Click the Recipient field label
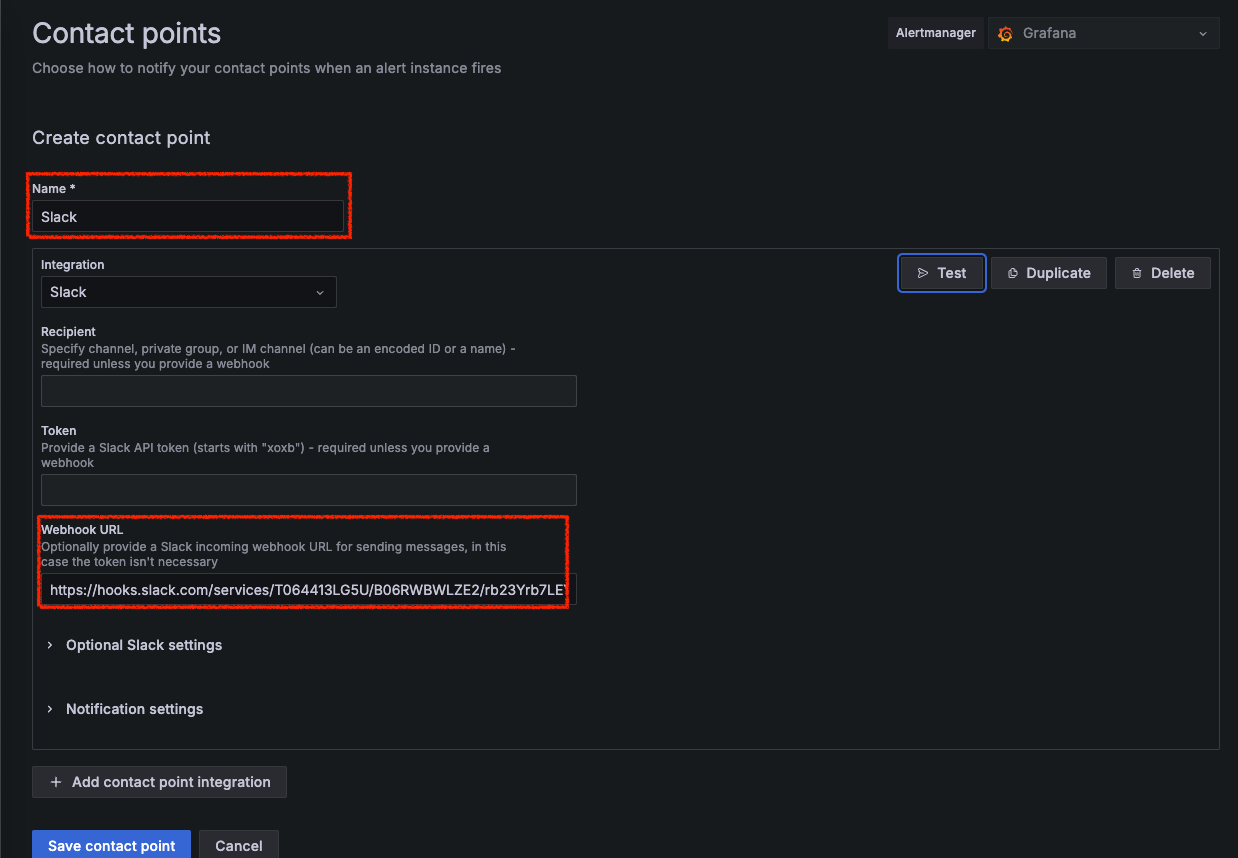 coord(68,332)
